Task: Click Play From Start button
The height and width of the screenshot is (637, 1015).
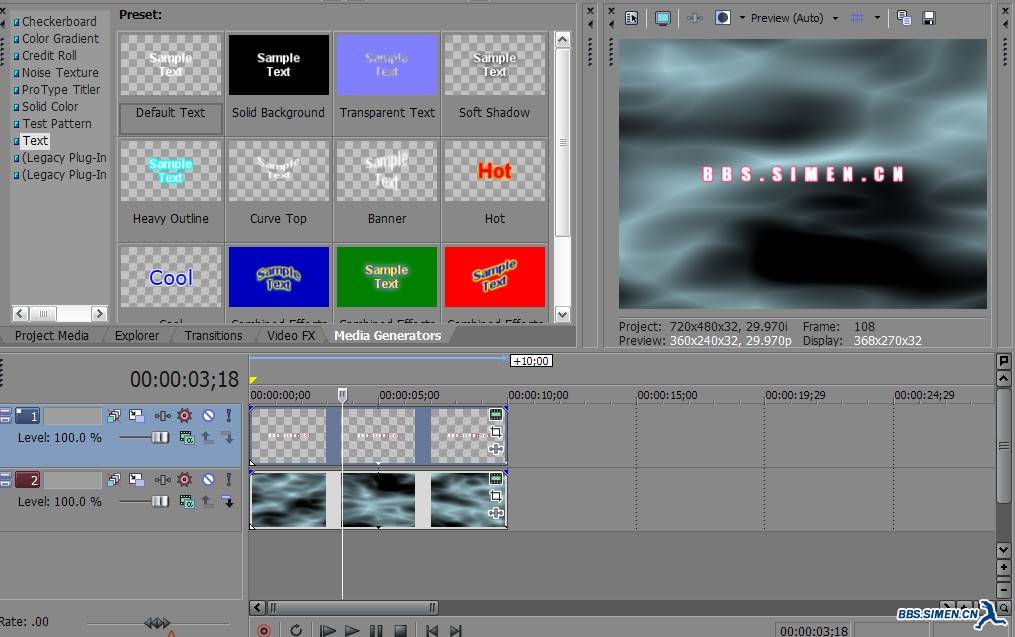Action: tap(328, 630)
